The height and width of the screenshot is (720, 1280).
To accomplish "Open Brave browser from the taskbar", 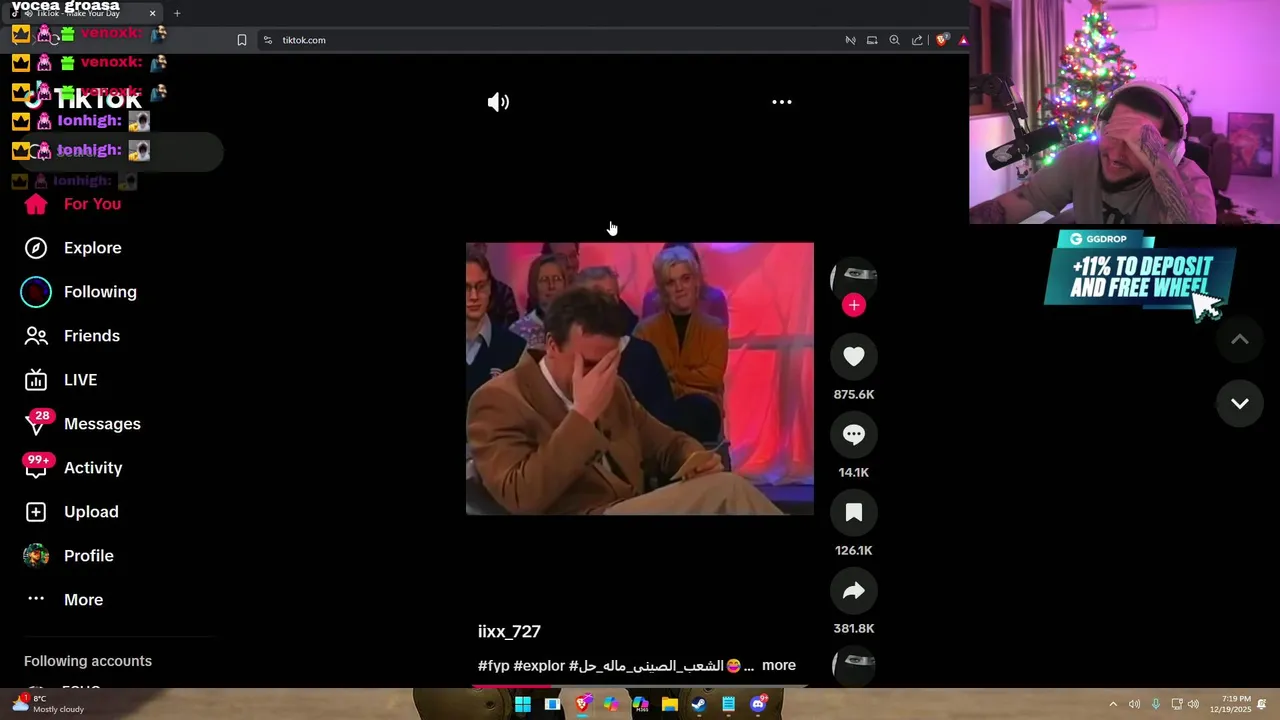I will [582, 704].
